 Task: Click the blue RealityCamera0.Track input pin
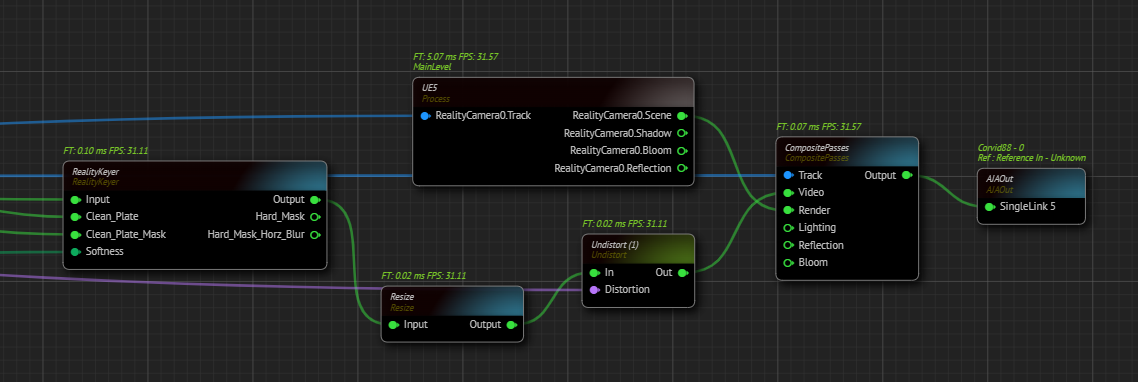[x=425, y=115]
